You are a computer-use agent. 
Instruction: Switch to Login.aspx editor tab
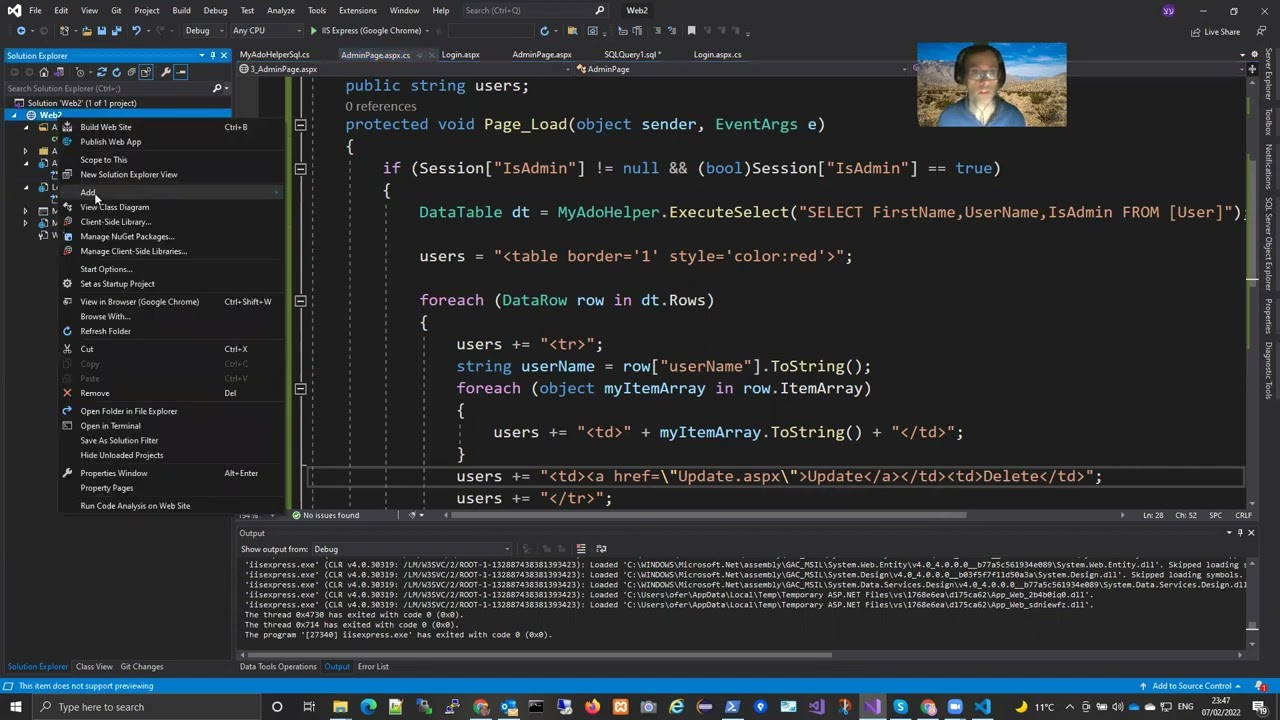461,55
